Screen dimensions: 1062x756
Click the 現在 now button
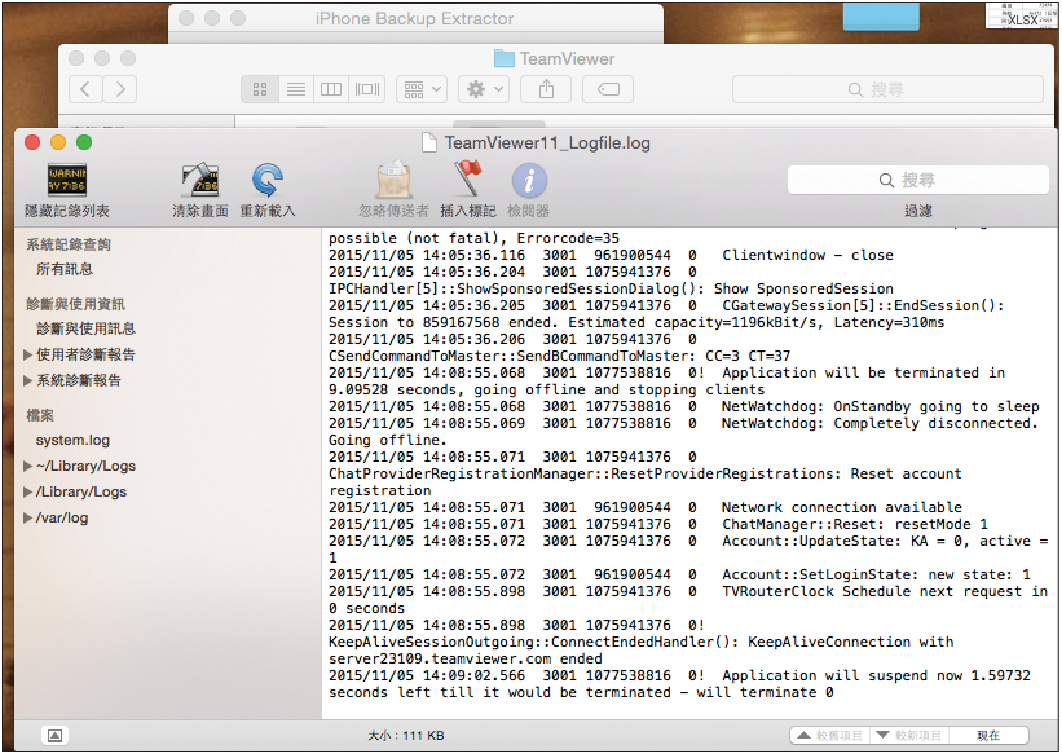[989, 736]
